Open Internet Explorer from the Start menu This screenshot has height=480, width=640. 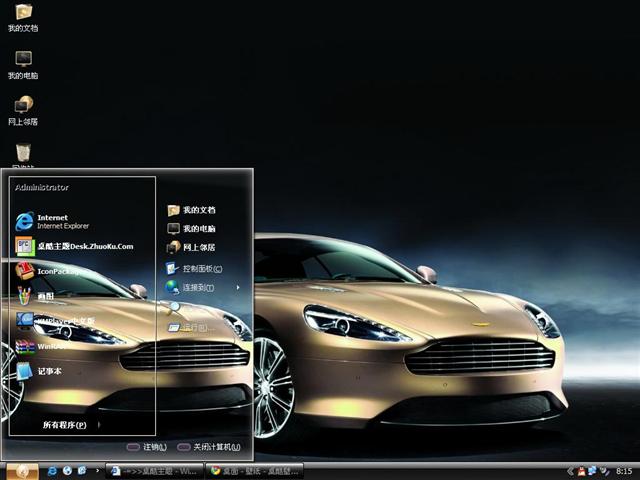tap(62, 221)
